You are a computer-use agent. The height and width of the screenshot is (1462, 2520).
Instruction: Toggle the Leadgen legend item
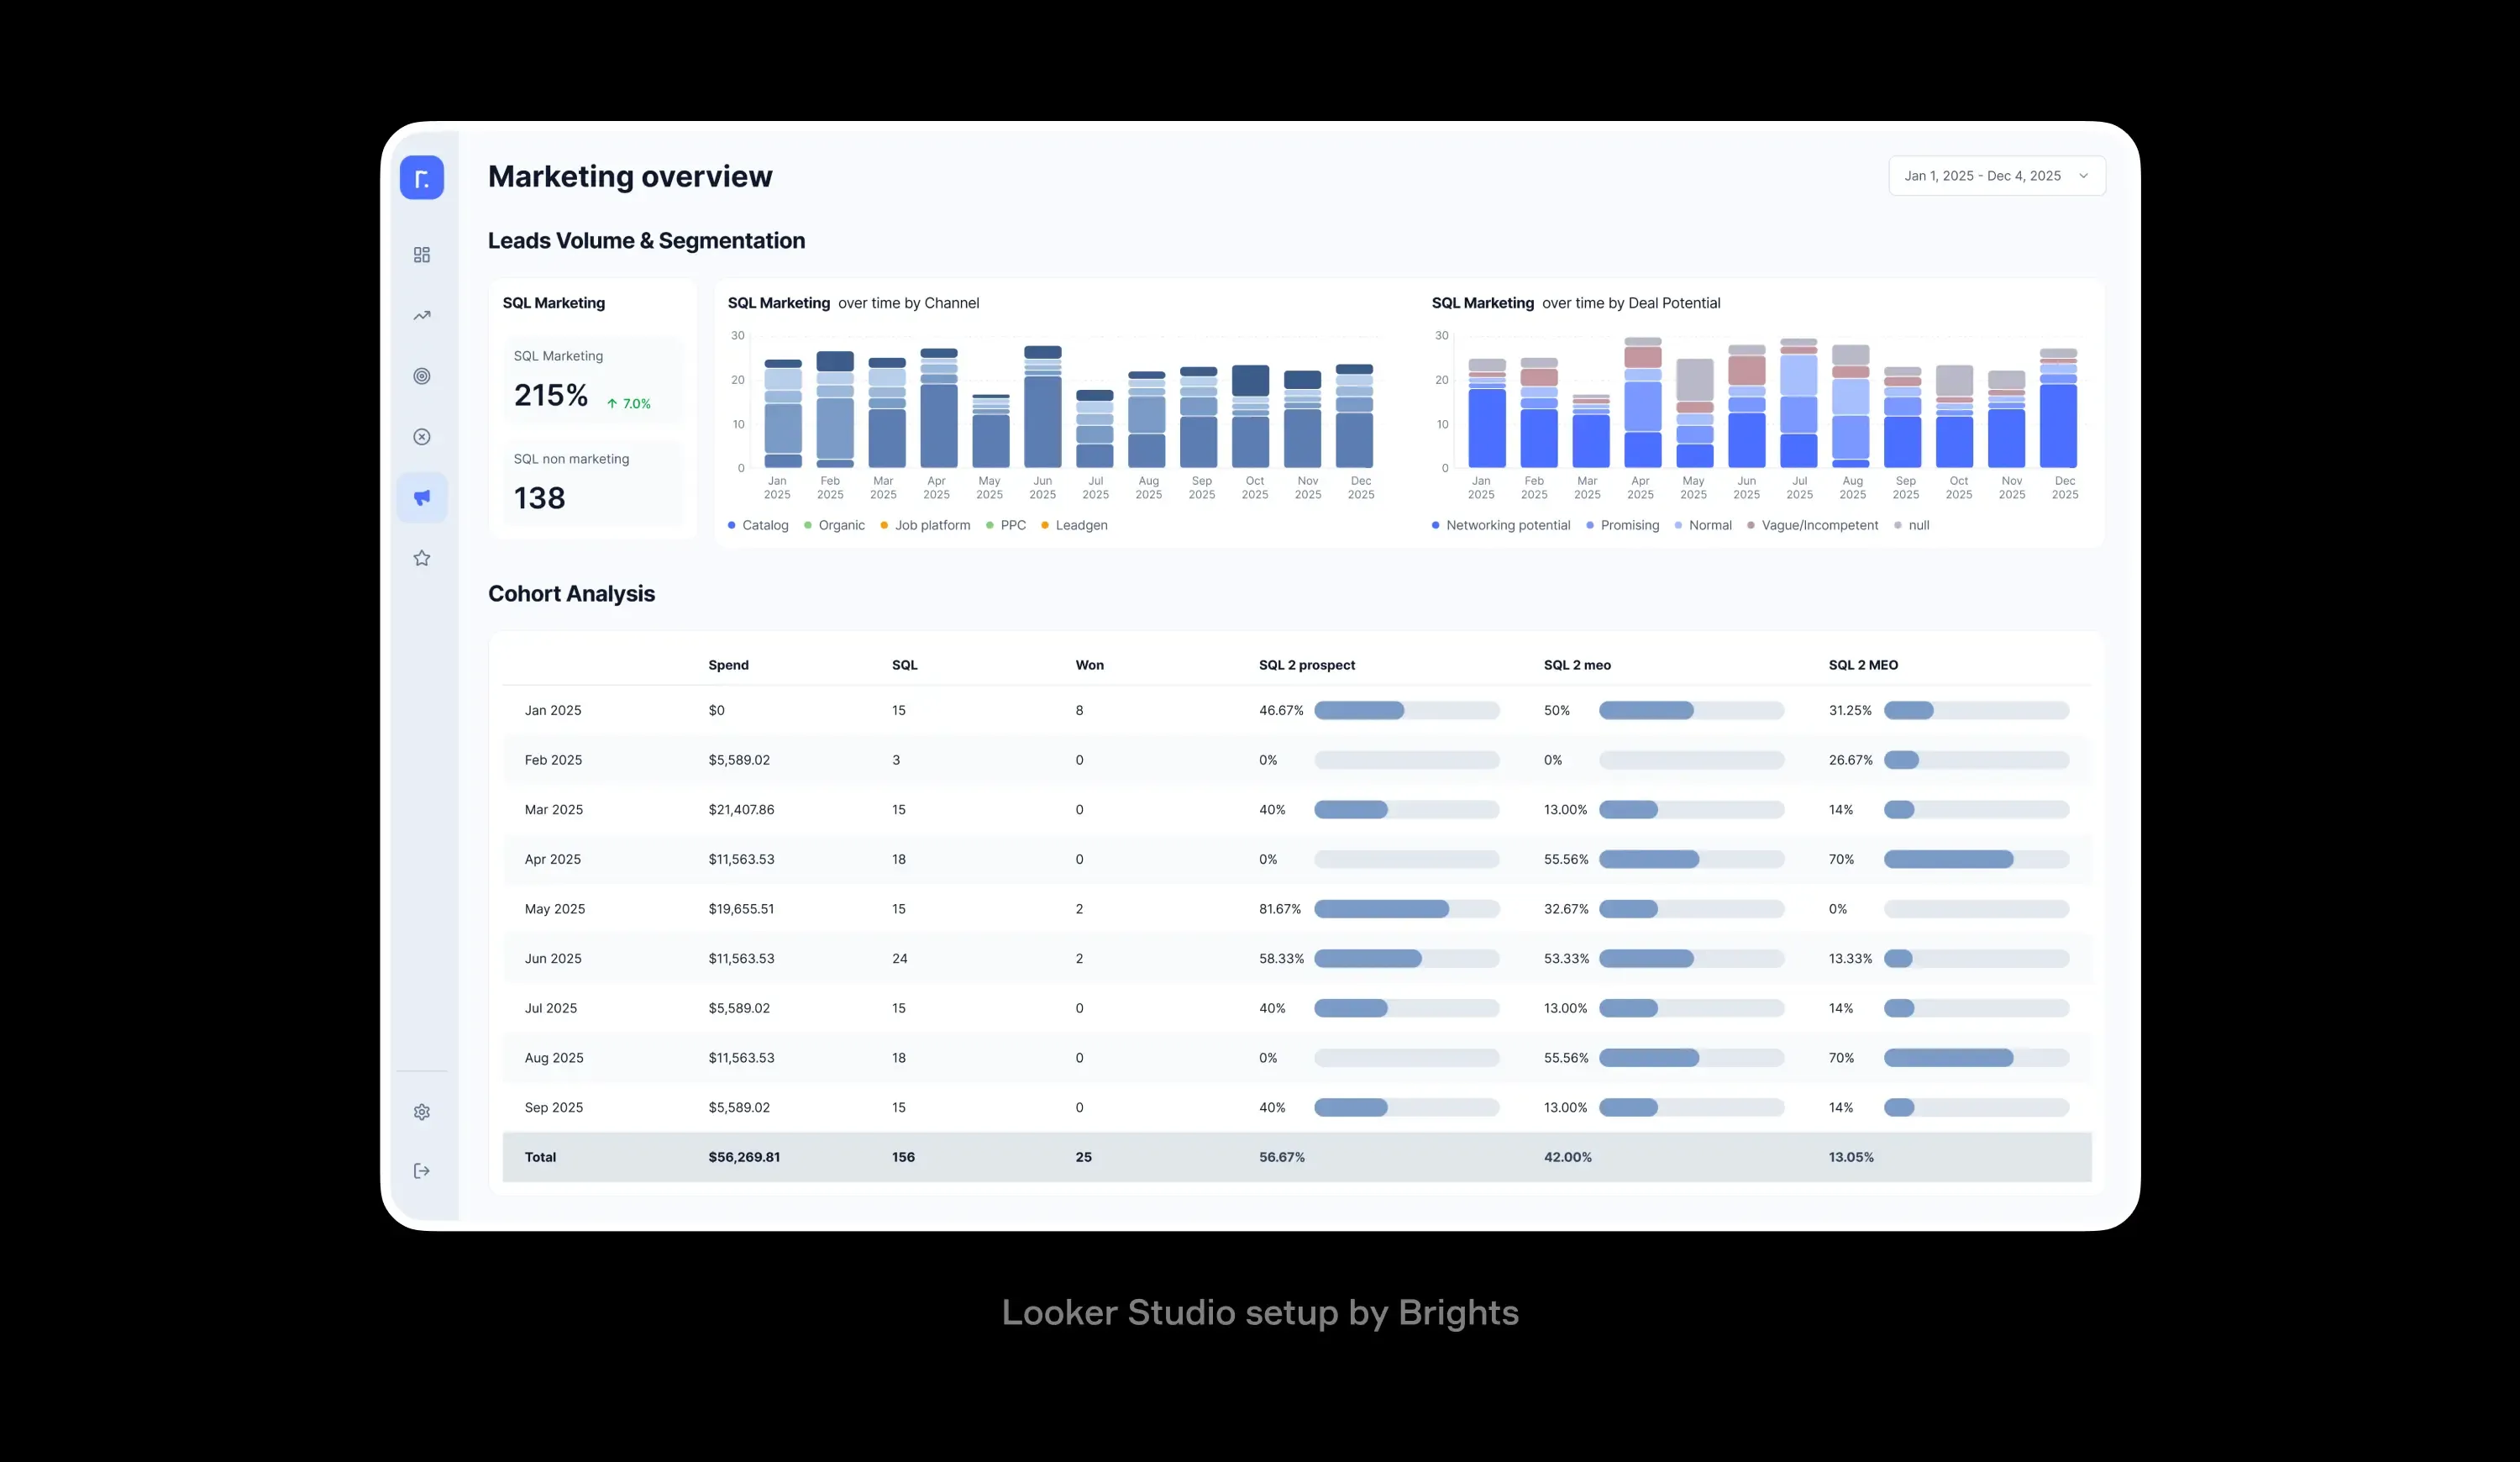(x=1074, y=525)
